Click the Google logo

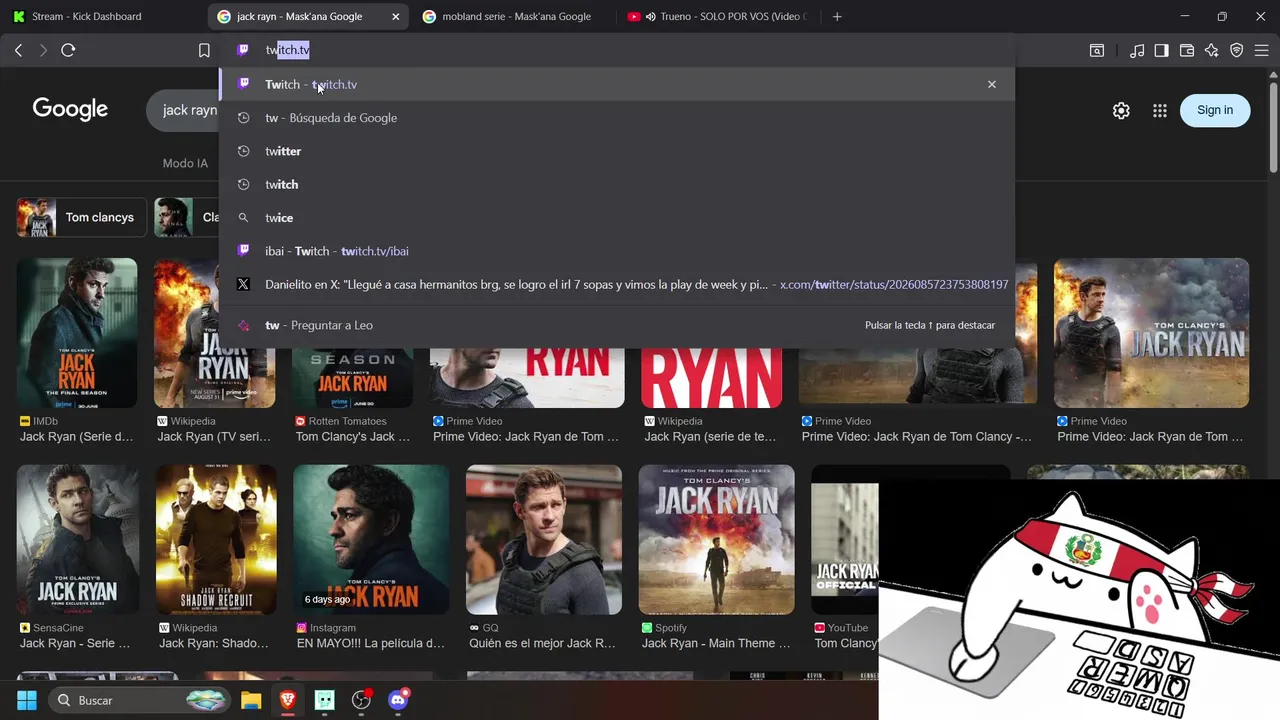(70, 109)
